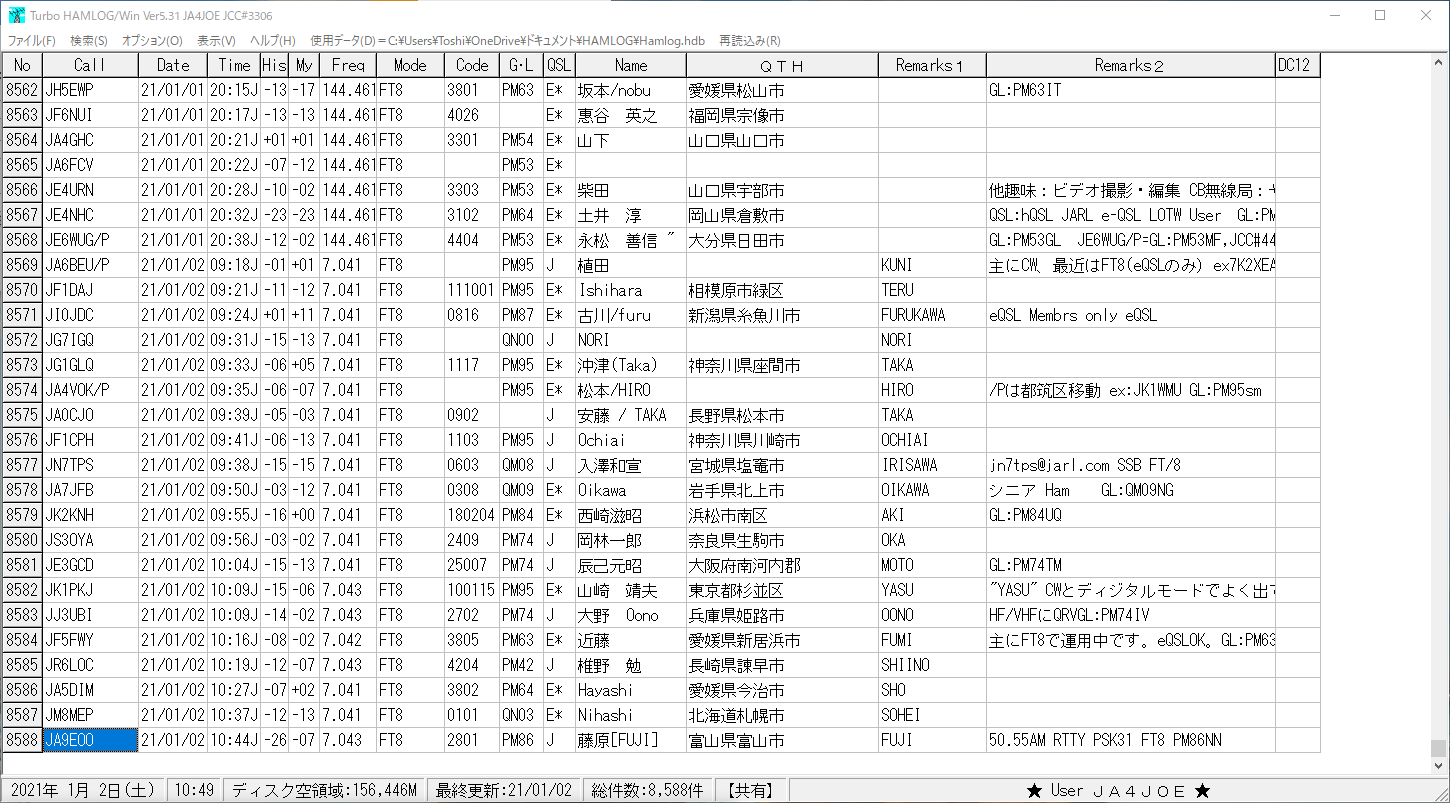
Task: Click the Time column header
Action: click(x=234, y=65)
